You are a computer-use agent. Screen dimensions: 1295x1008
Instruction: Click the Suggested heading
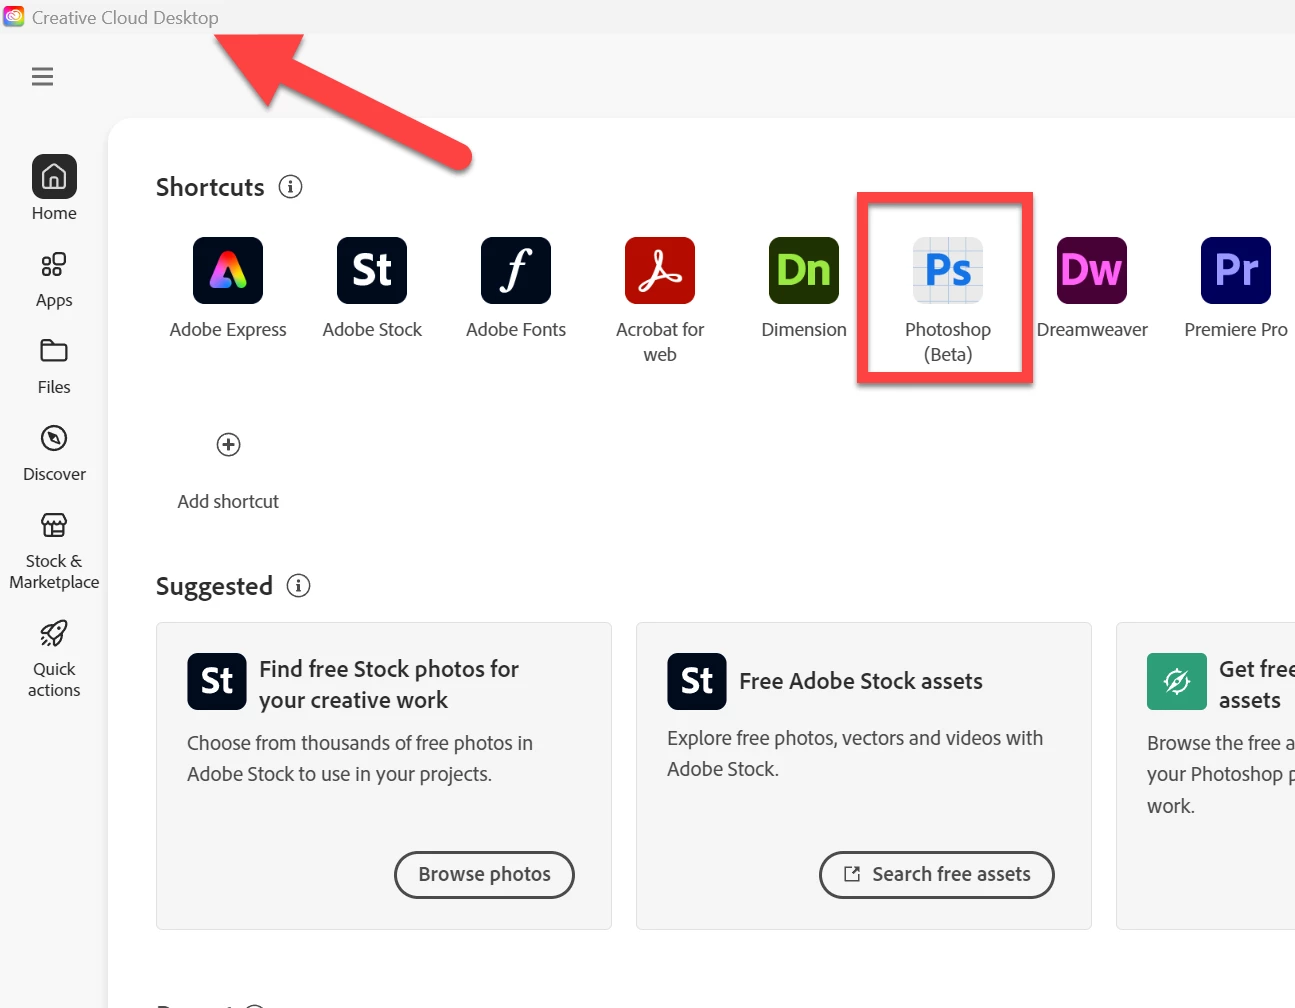[214, 586]
